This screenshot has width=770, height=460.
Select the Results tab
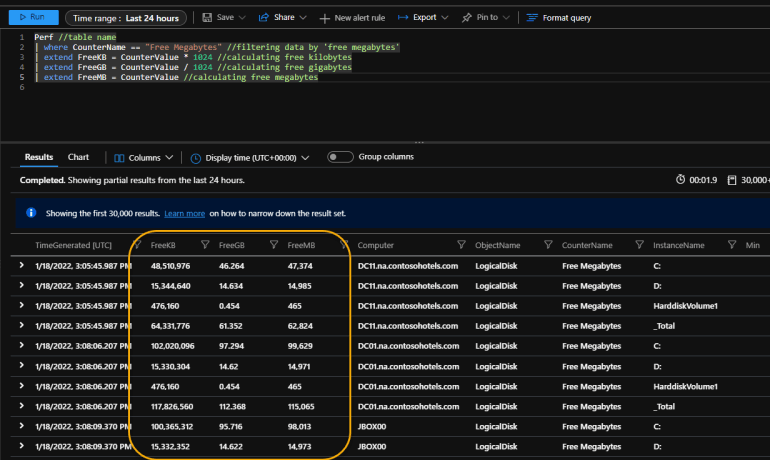pyautogui.click(x=39, y=157)
